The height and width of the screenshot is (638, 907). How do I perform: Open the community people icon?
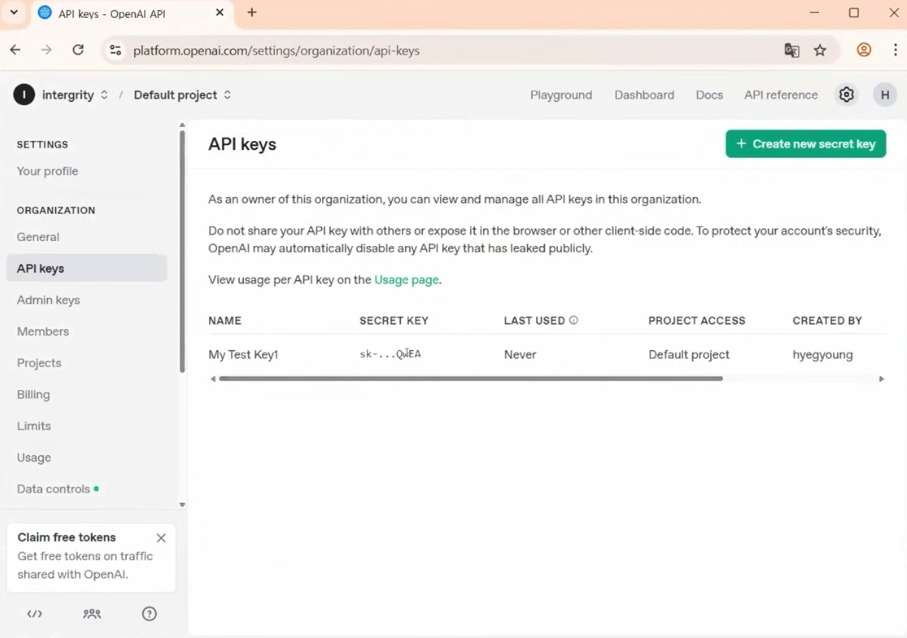pyautogui.click(x=92, y=614)
